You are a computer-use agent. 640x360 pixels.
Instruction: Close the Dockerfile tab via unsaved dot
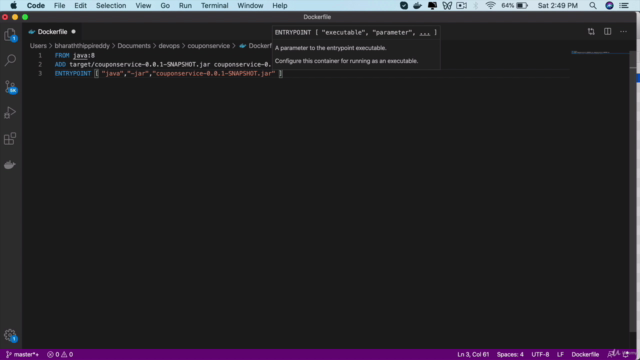(73, 31)
